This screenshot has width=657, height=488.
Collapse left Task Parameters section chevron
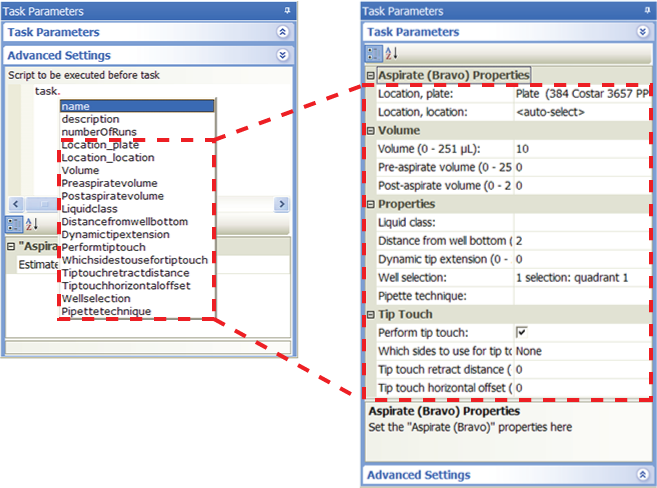click(x=283, y=33)
